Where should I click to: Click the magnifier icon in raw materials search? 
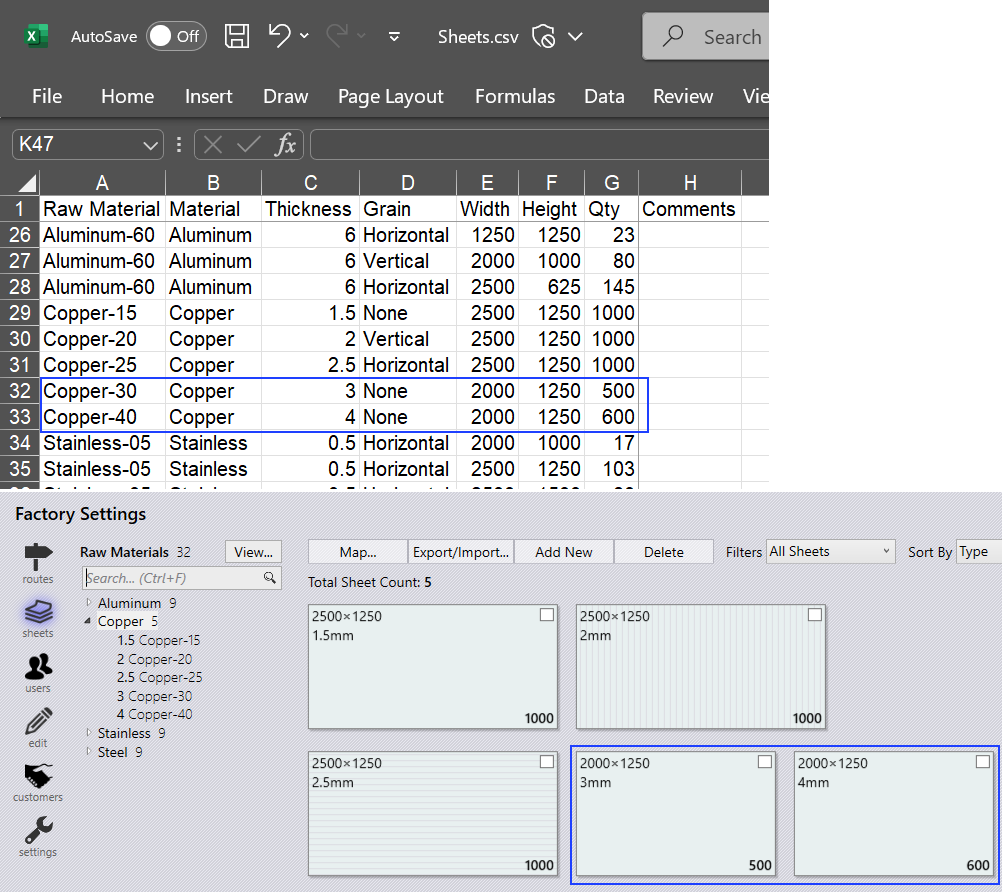pos(270,578)
